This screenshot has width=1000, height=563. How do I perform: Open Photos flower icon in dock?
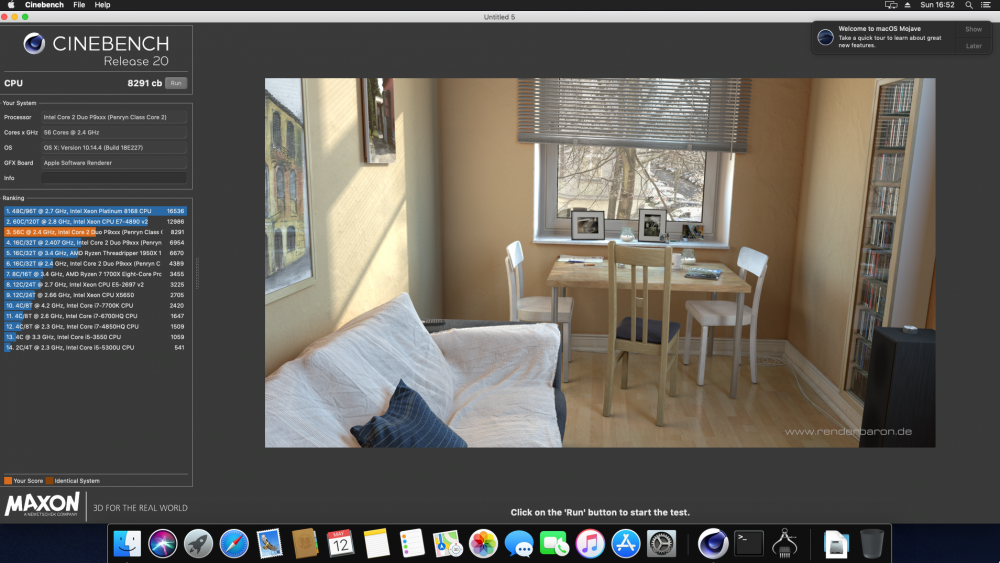click(483, 544)
